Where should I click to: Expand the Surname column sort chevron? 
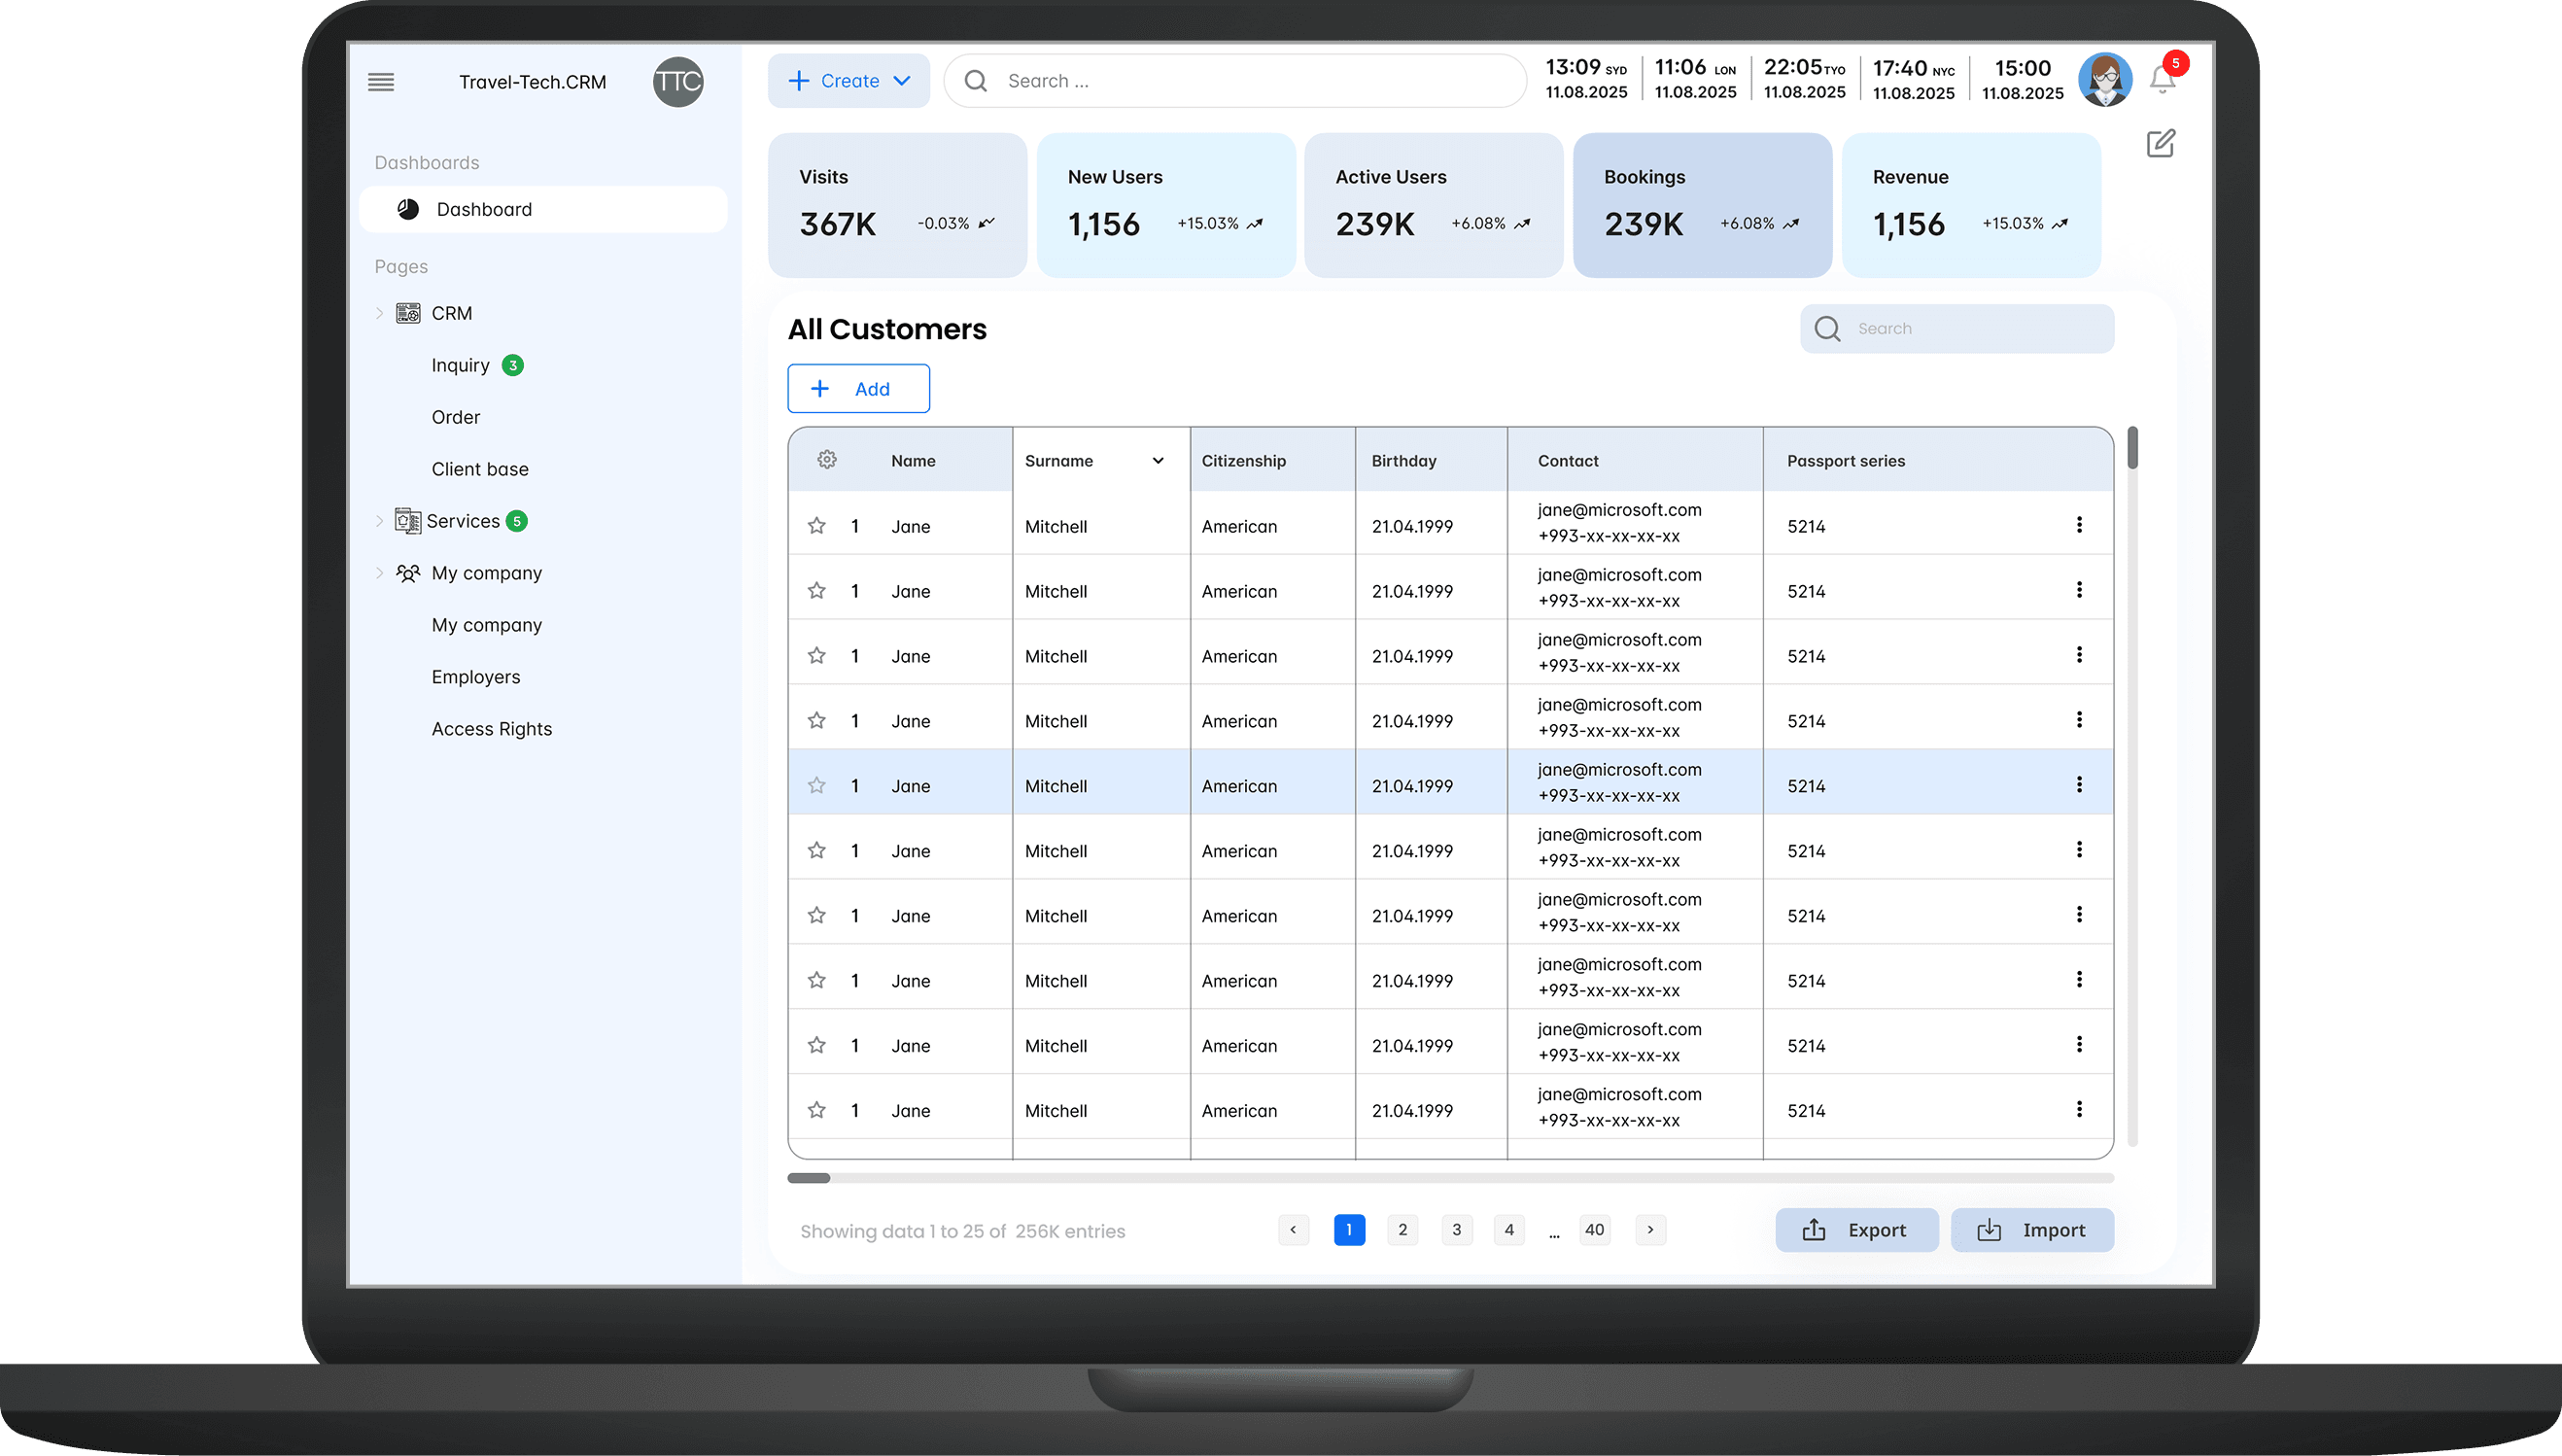[x=1158, y=461]
